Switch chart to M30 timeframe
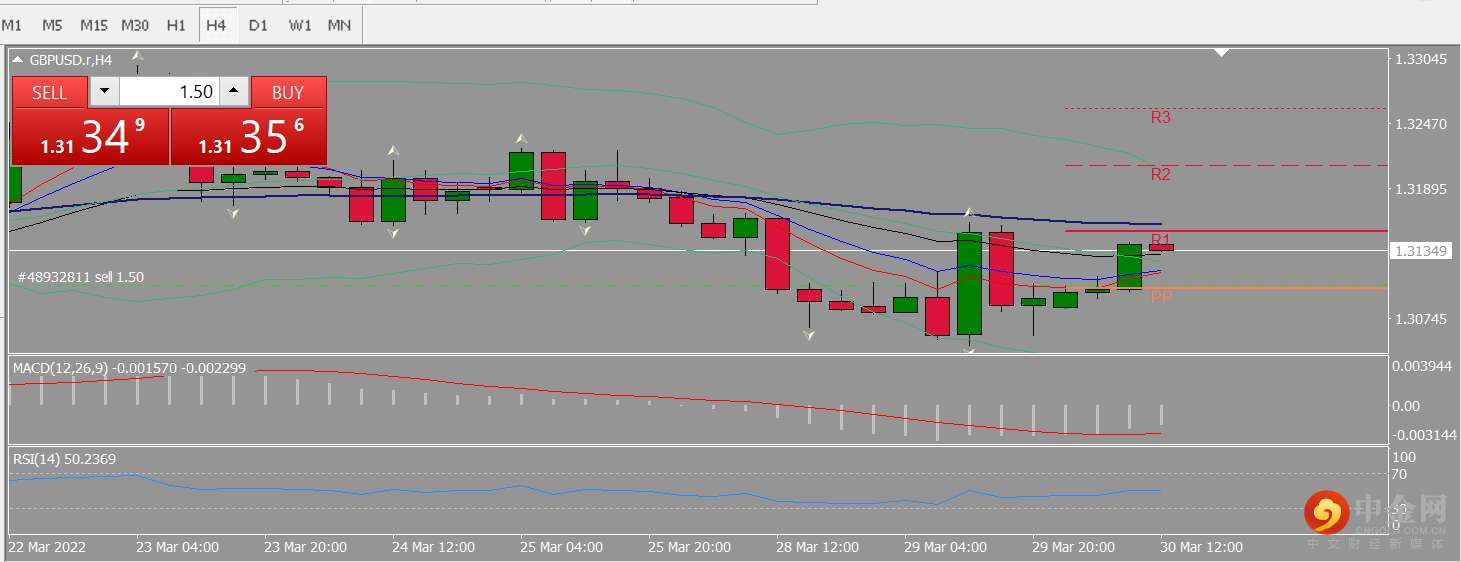Screen dimensions: 1461x562 (135, 25)
